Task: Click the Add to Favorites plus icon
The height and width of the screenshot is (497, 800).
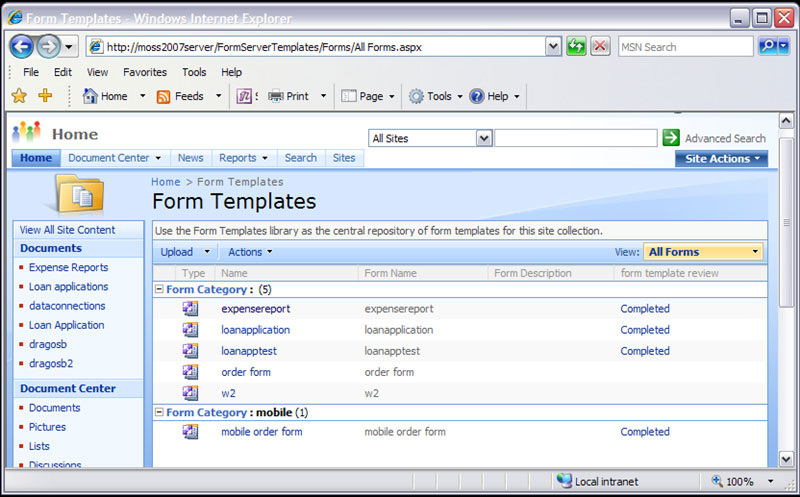Action: coord(45,96)
